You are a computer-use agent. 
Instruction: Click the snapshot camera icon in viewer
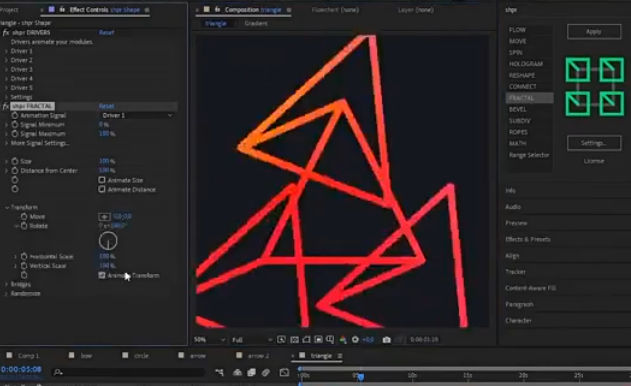pyautogui.click(x=386, y=340)
